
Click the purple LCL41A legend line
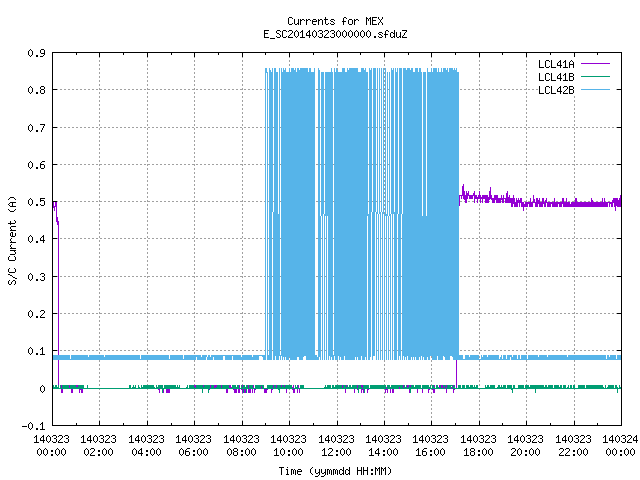[595, 64]
